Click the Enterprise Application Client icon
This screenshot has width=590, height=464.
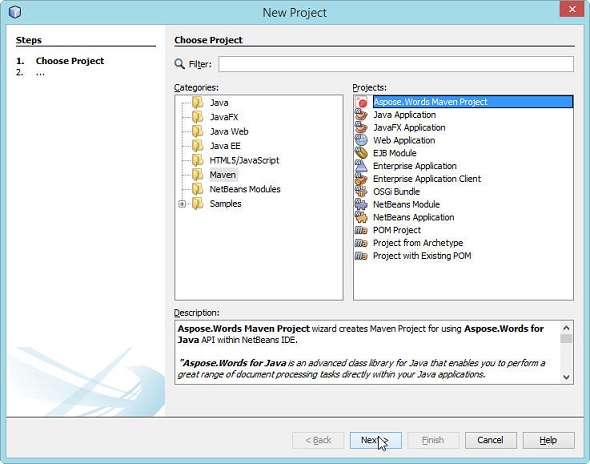(361, 179)
